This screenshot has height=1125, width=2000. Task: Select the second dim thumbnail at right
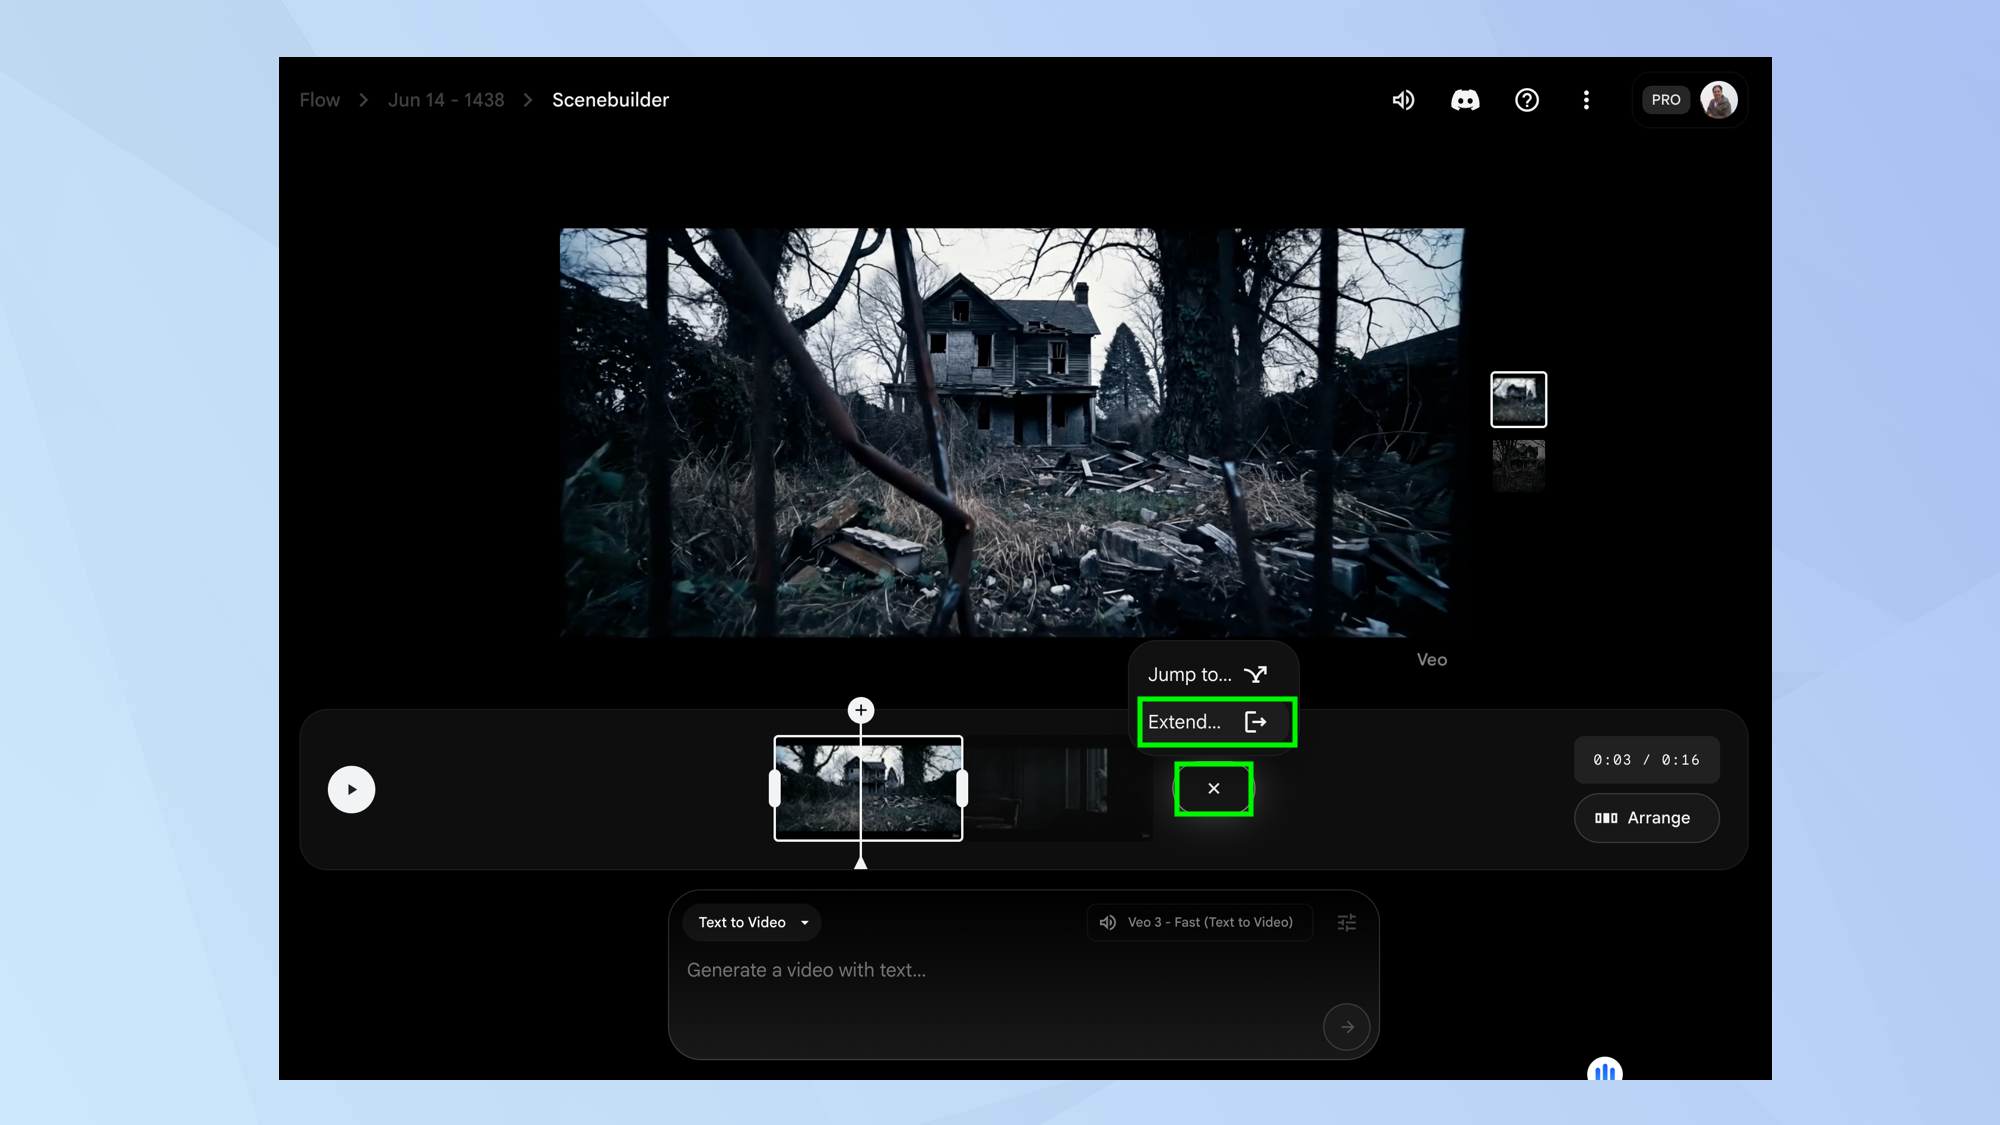(1518, 466)
